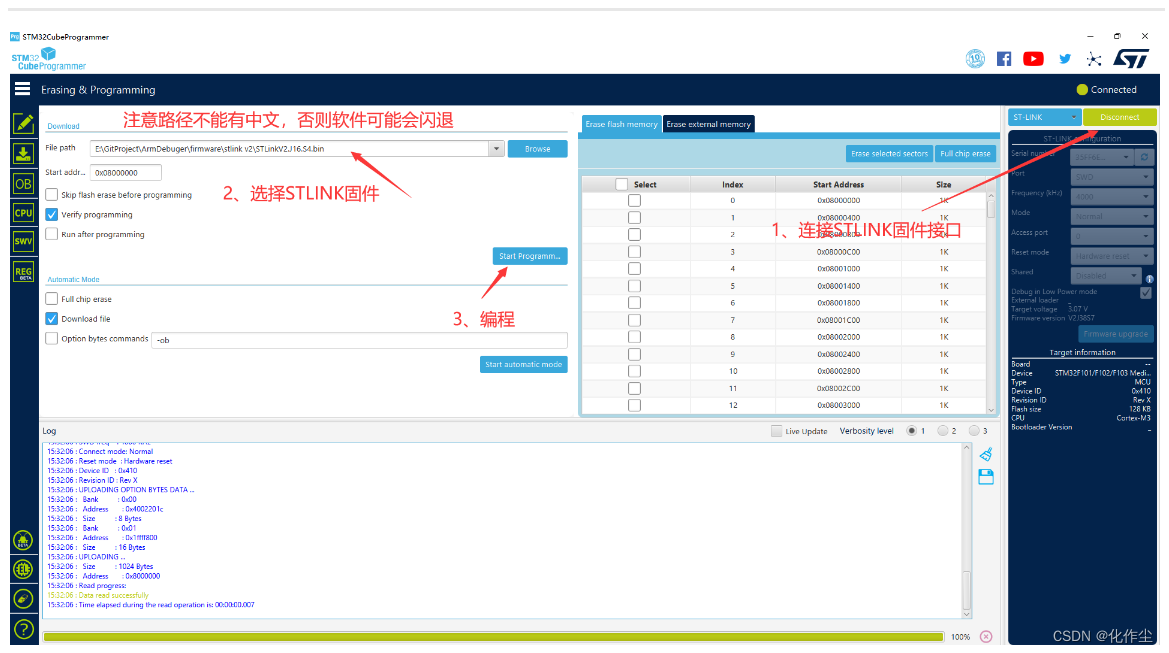Click the Option bytes commands text field
1169x653 pixels.
coord(359,340)
